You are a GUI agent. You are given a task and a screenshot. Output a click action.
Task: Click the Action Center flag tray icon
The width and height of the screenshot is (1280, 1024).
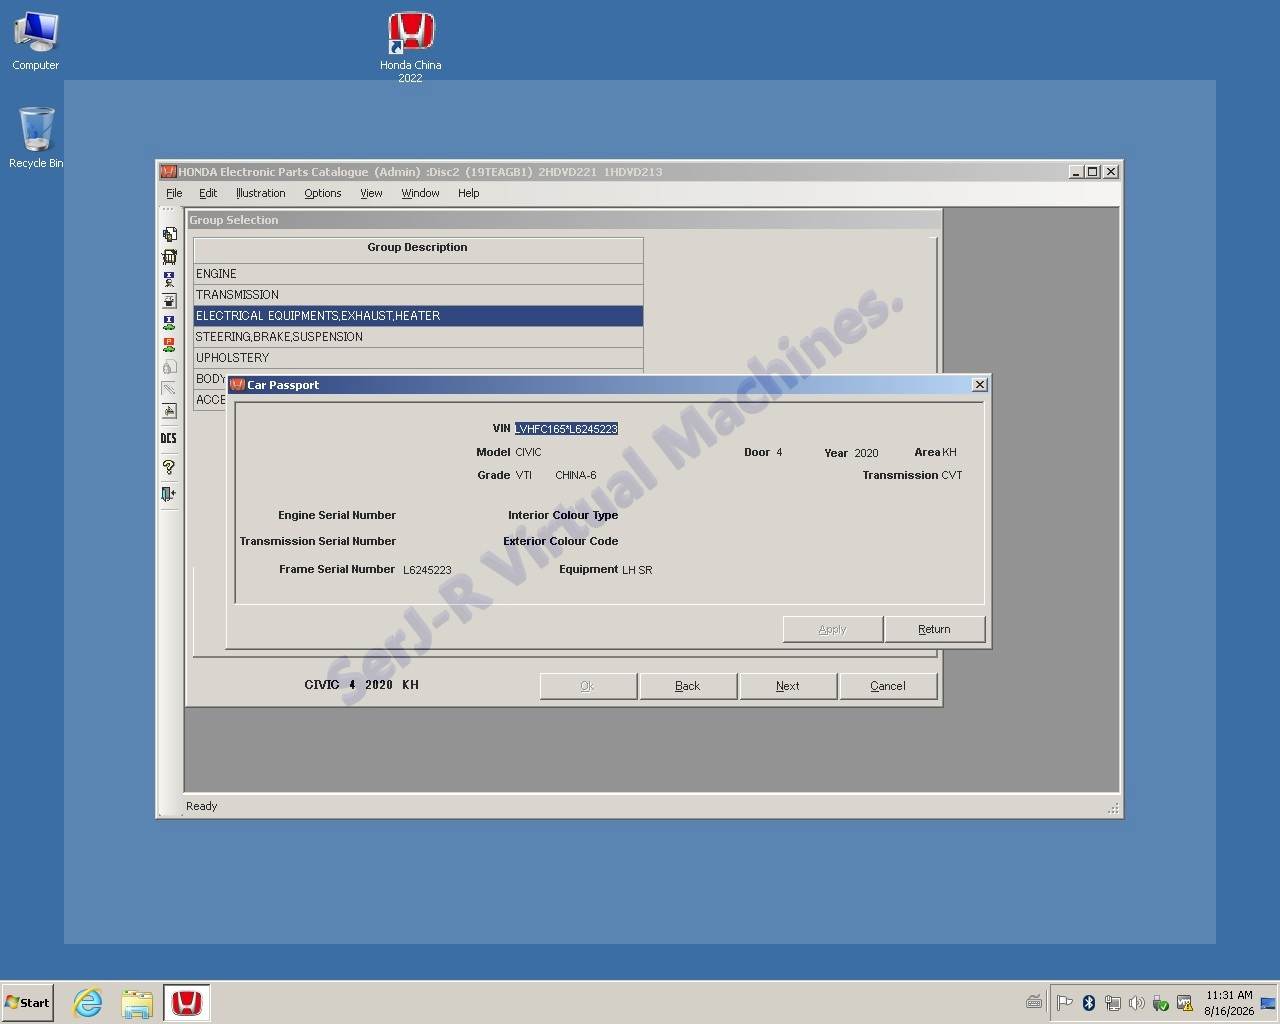[1065, 1002]
